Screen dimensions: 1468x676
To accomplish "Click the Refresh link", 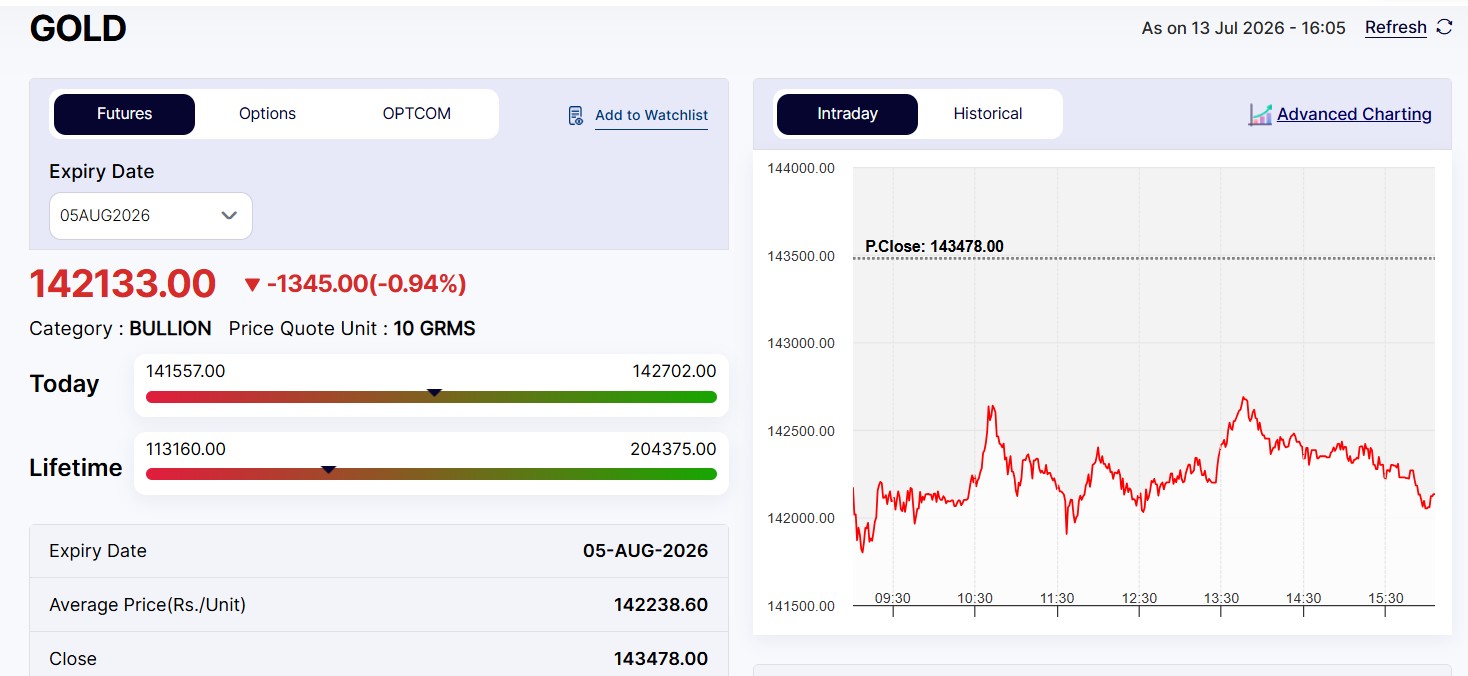I will (x=1396, y=27).
